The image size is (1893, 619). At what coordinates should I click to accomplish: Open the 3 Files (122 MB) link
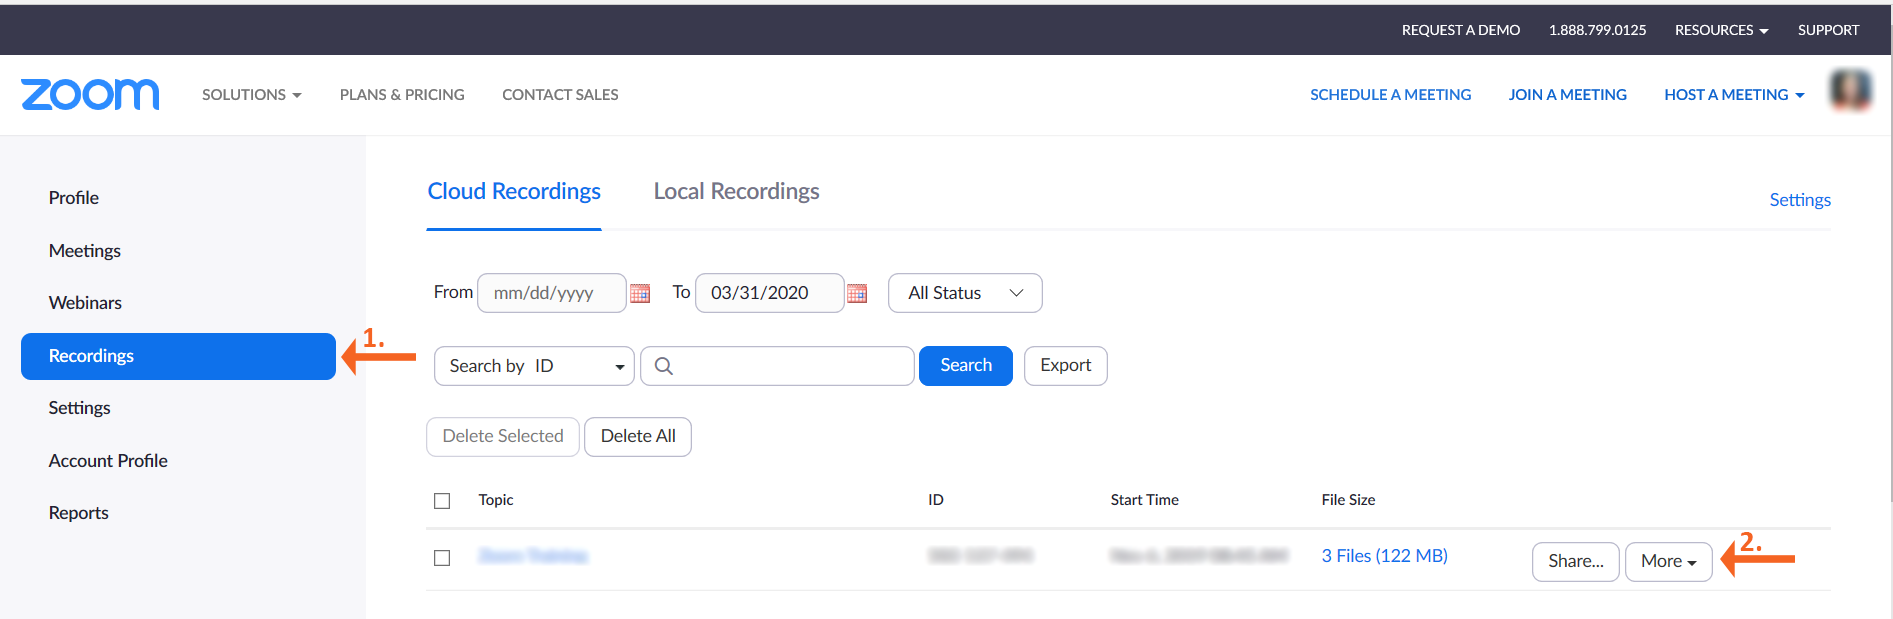[1384, 556]
